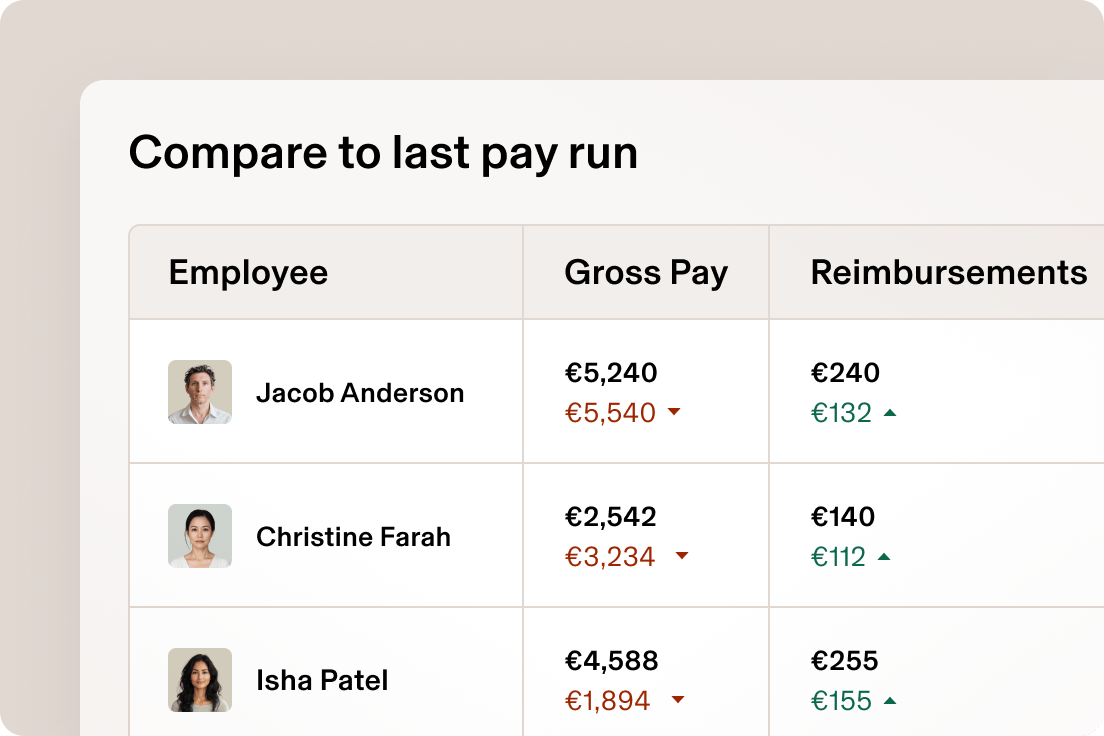
Task: Open Christine Farah's employee record
Action: point(353,536)
